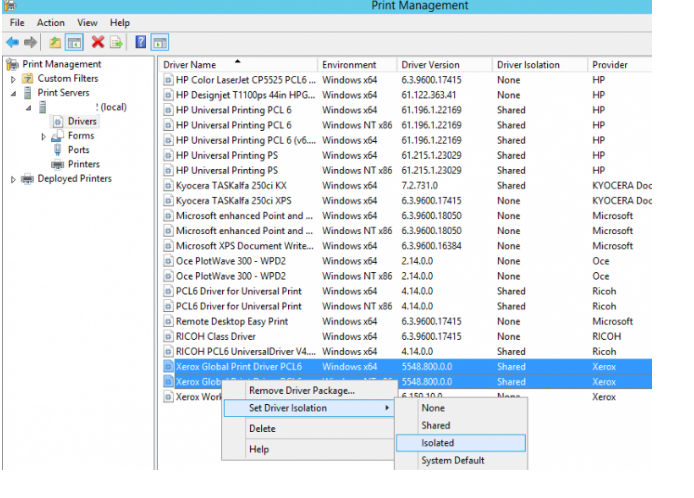
Task: Sort by Environment column header
Action: click(x=357, y=65)
